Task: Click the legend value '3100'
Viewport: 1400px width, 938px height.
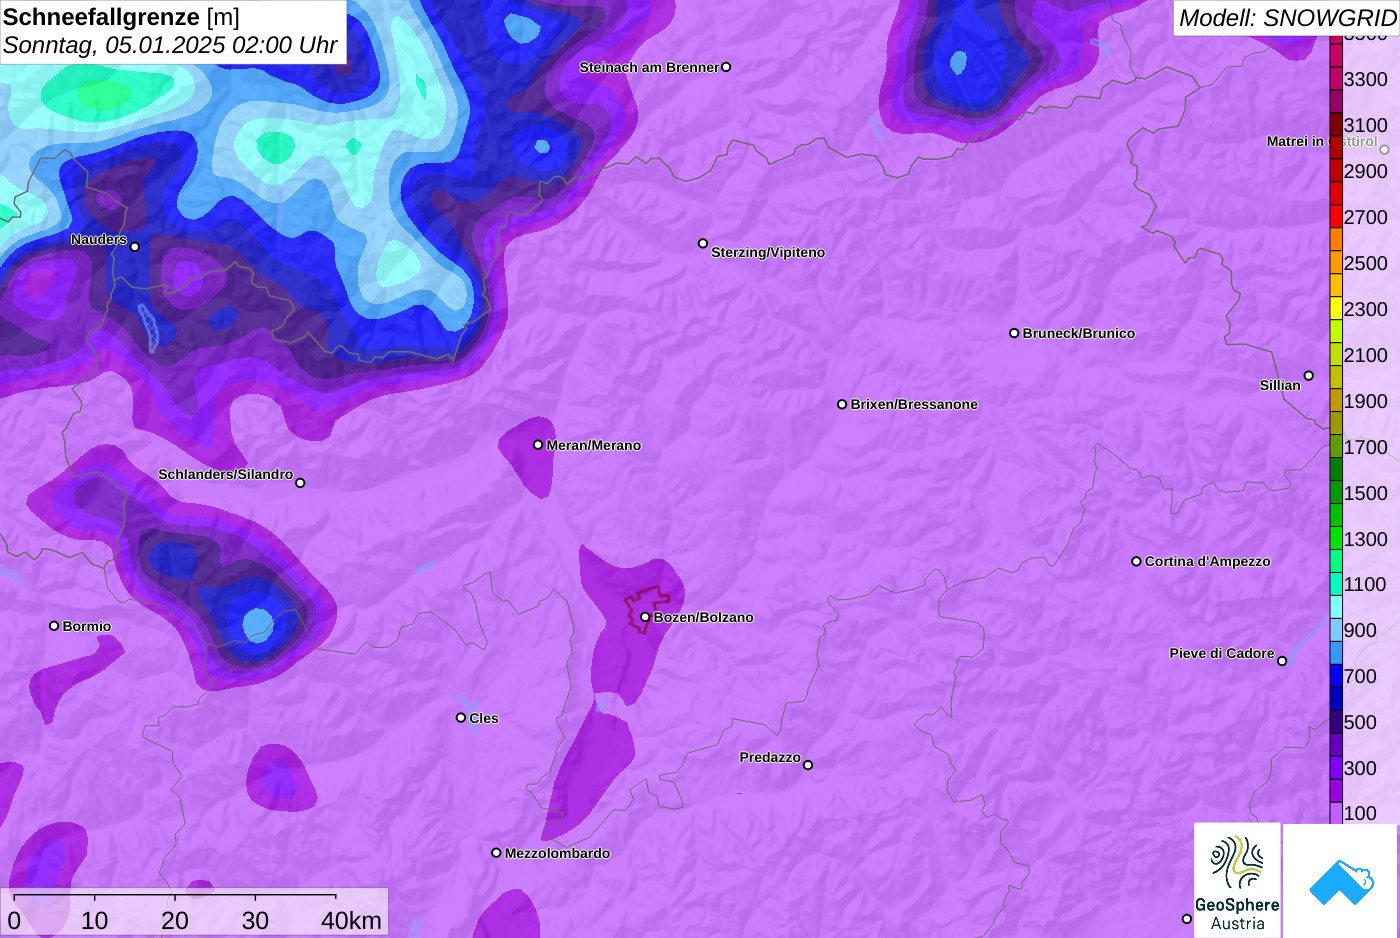Action: point(1365,125)
